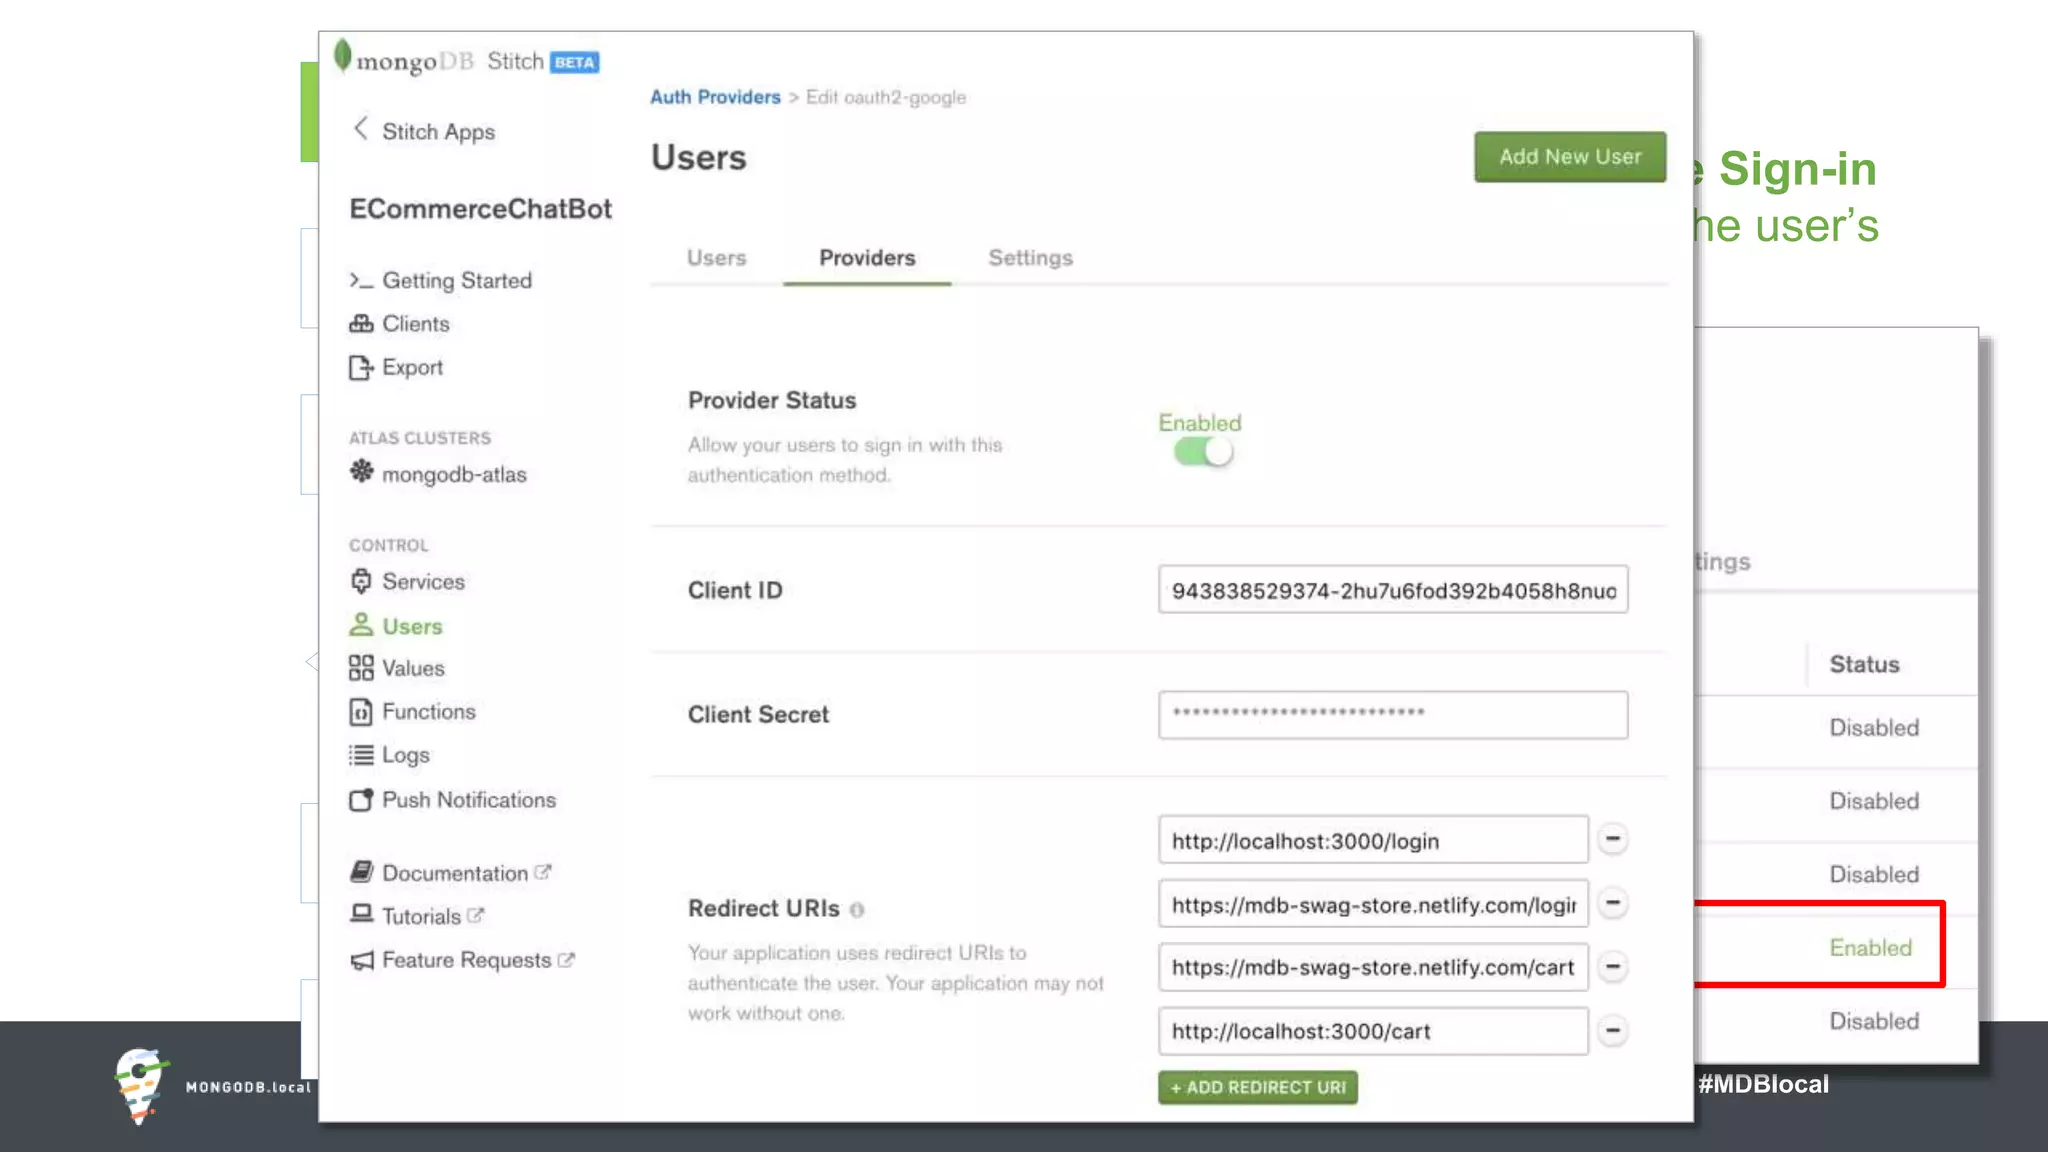Click Services plug icon
The width and height of the screenshot is (2048, 1152).
click(361, 581)
